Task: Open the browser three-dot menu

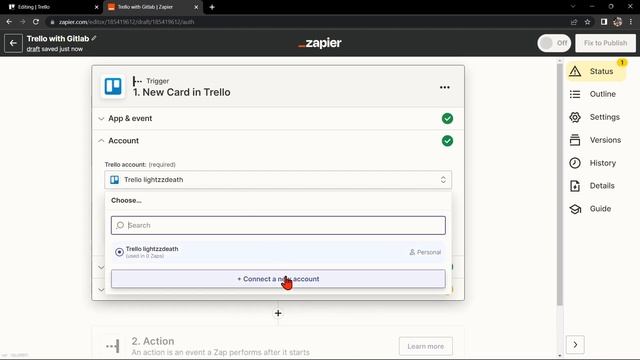Action: [x=631, y=22]
